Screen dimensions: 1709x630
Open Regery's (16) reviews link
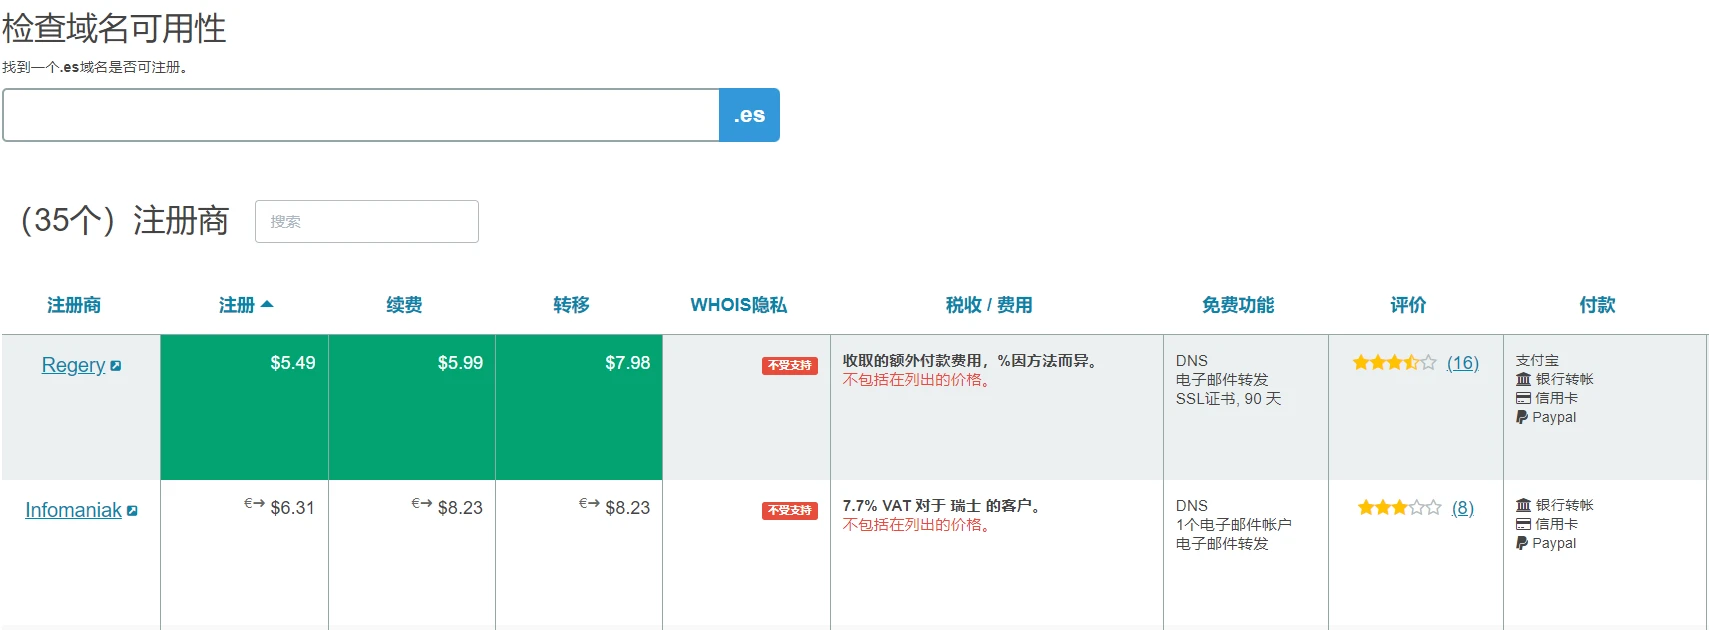(x=1462, y=363)
